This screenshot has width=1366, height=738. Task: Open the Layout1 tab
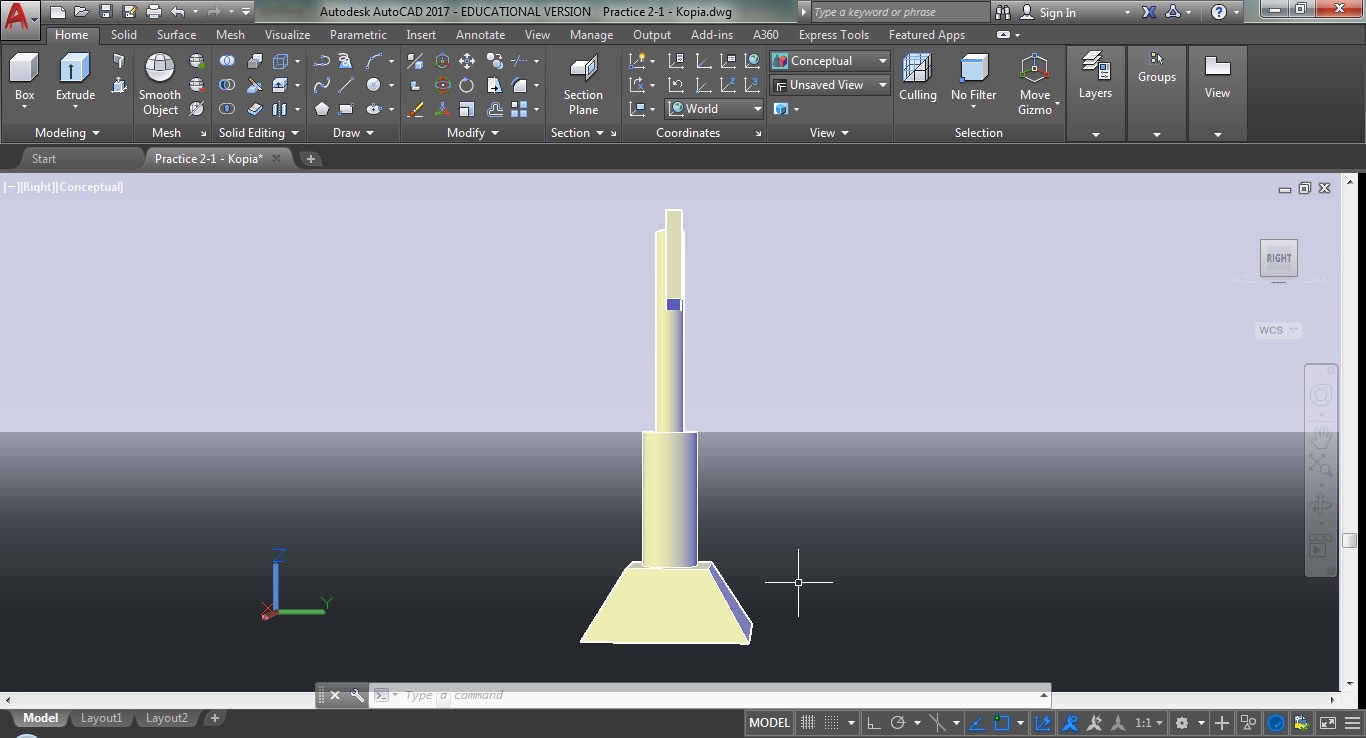[101, 718]
